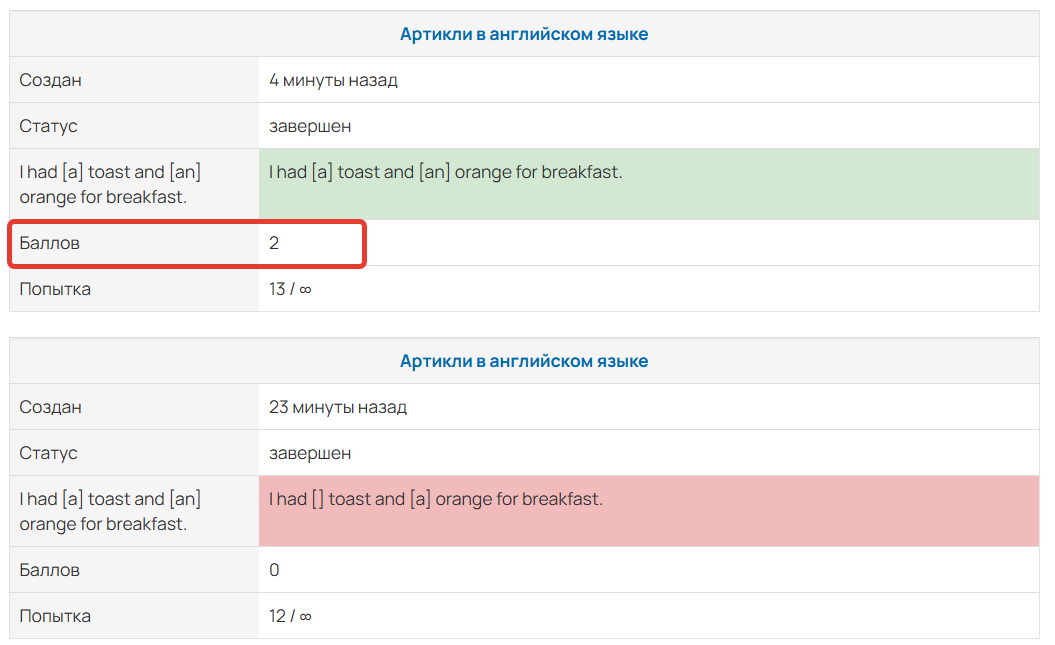Click the '4 минуты назад' created value
Image resolution: width=1055 pixels, height=645 pixels.
pos(333,80)
